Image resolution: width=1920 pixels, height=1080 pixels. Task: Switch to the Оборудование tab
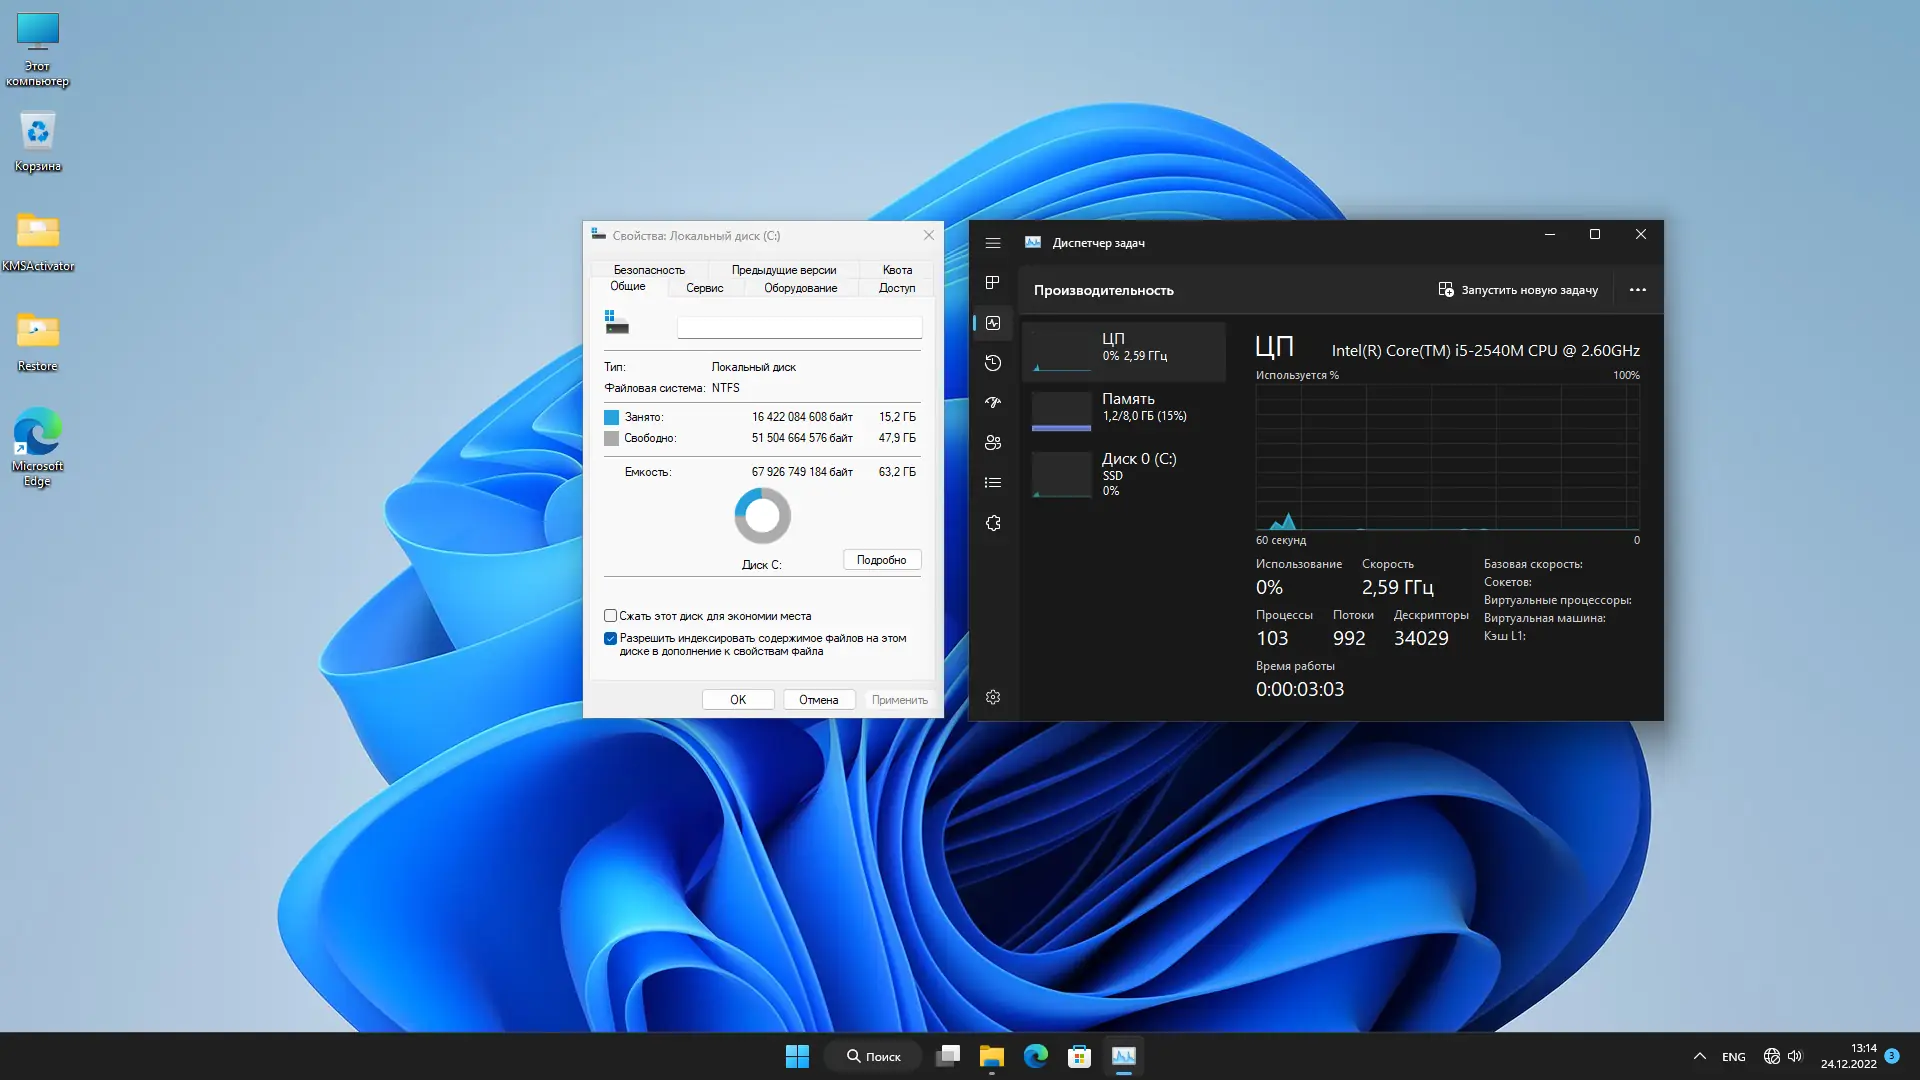[x=800, y=288]
